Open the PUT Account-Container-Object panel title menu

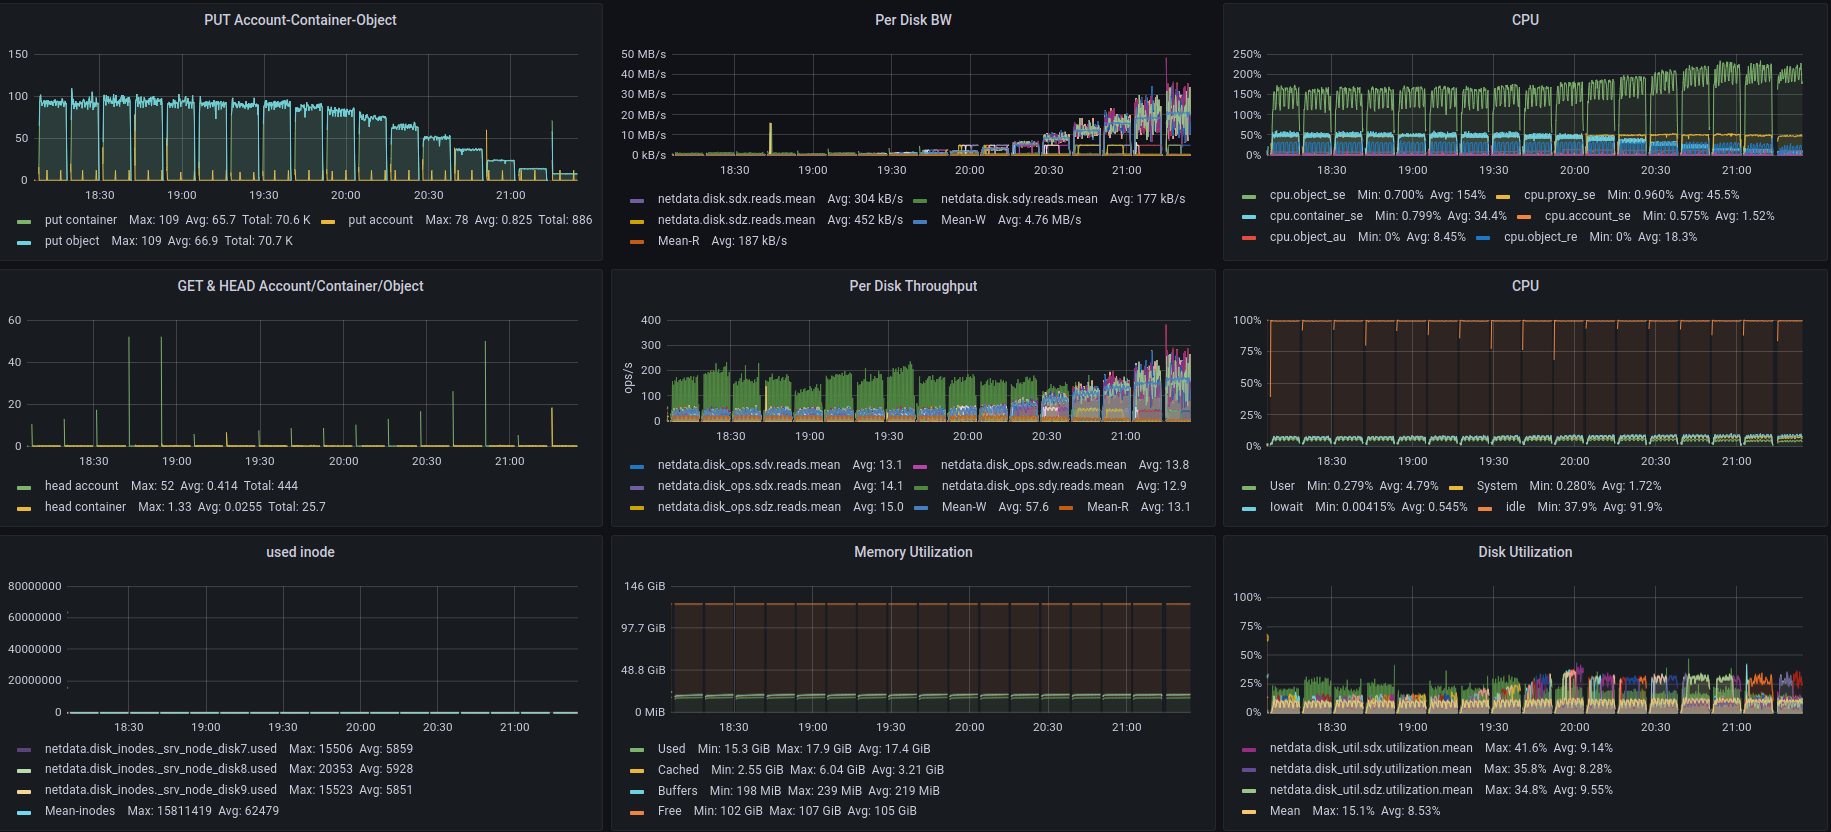coord(300,20)
